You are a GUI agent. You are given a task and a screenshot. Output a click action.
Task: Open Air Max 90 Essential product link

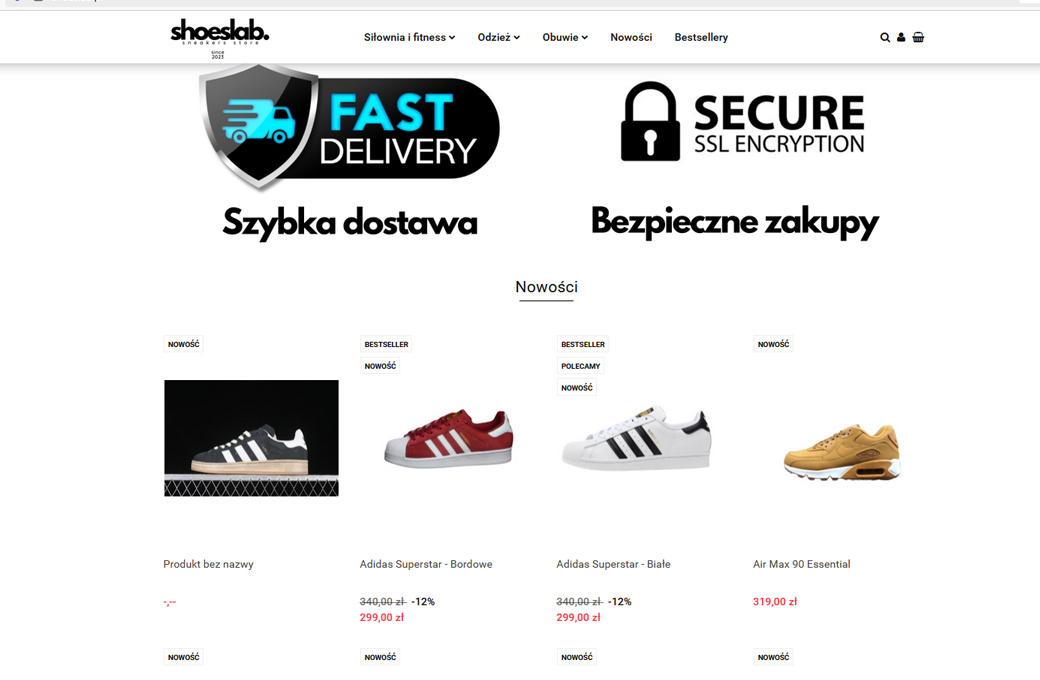click(801, 564)
